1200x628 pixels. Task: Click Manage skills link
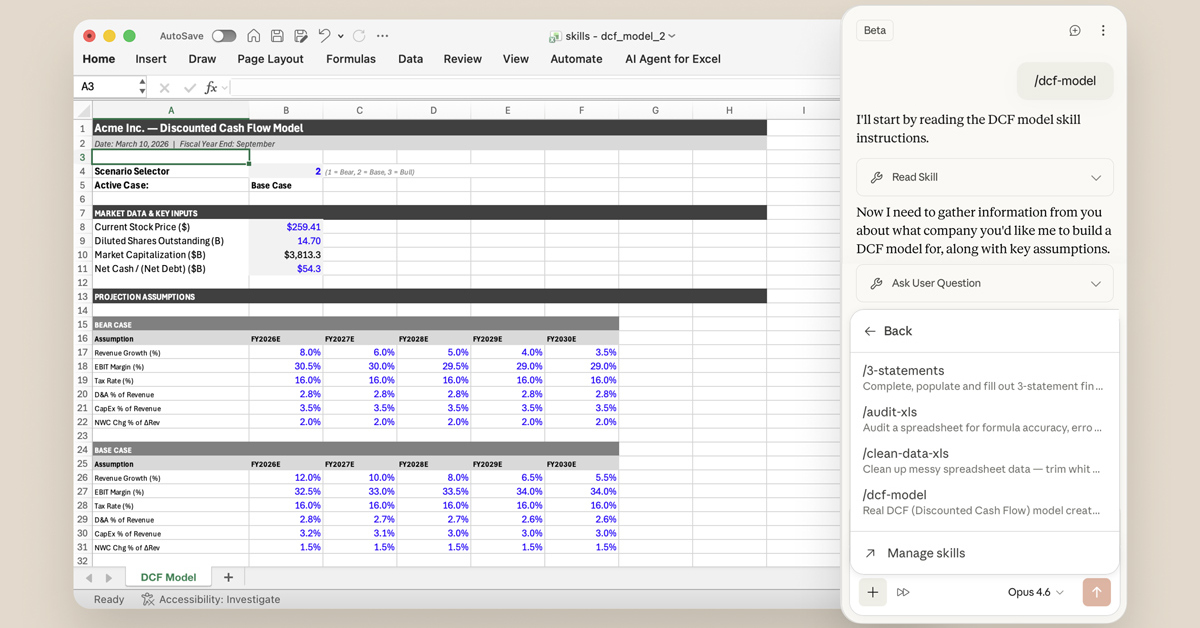[x=925, y=553]
